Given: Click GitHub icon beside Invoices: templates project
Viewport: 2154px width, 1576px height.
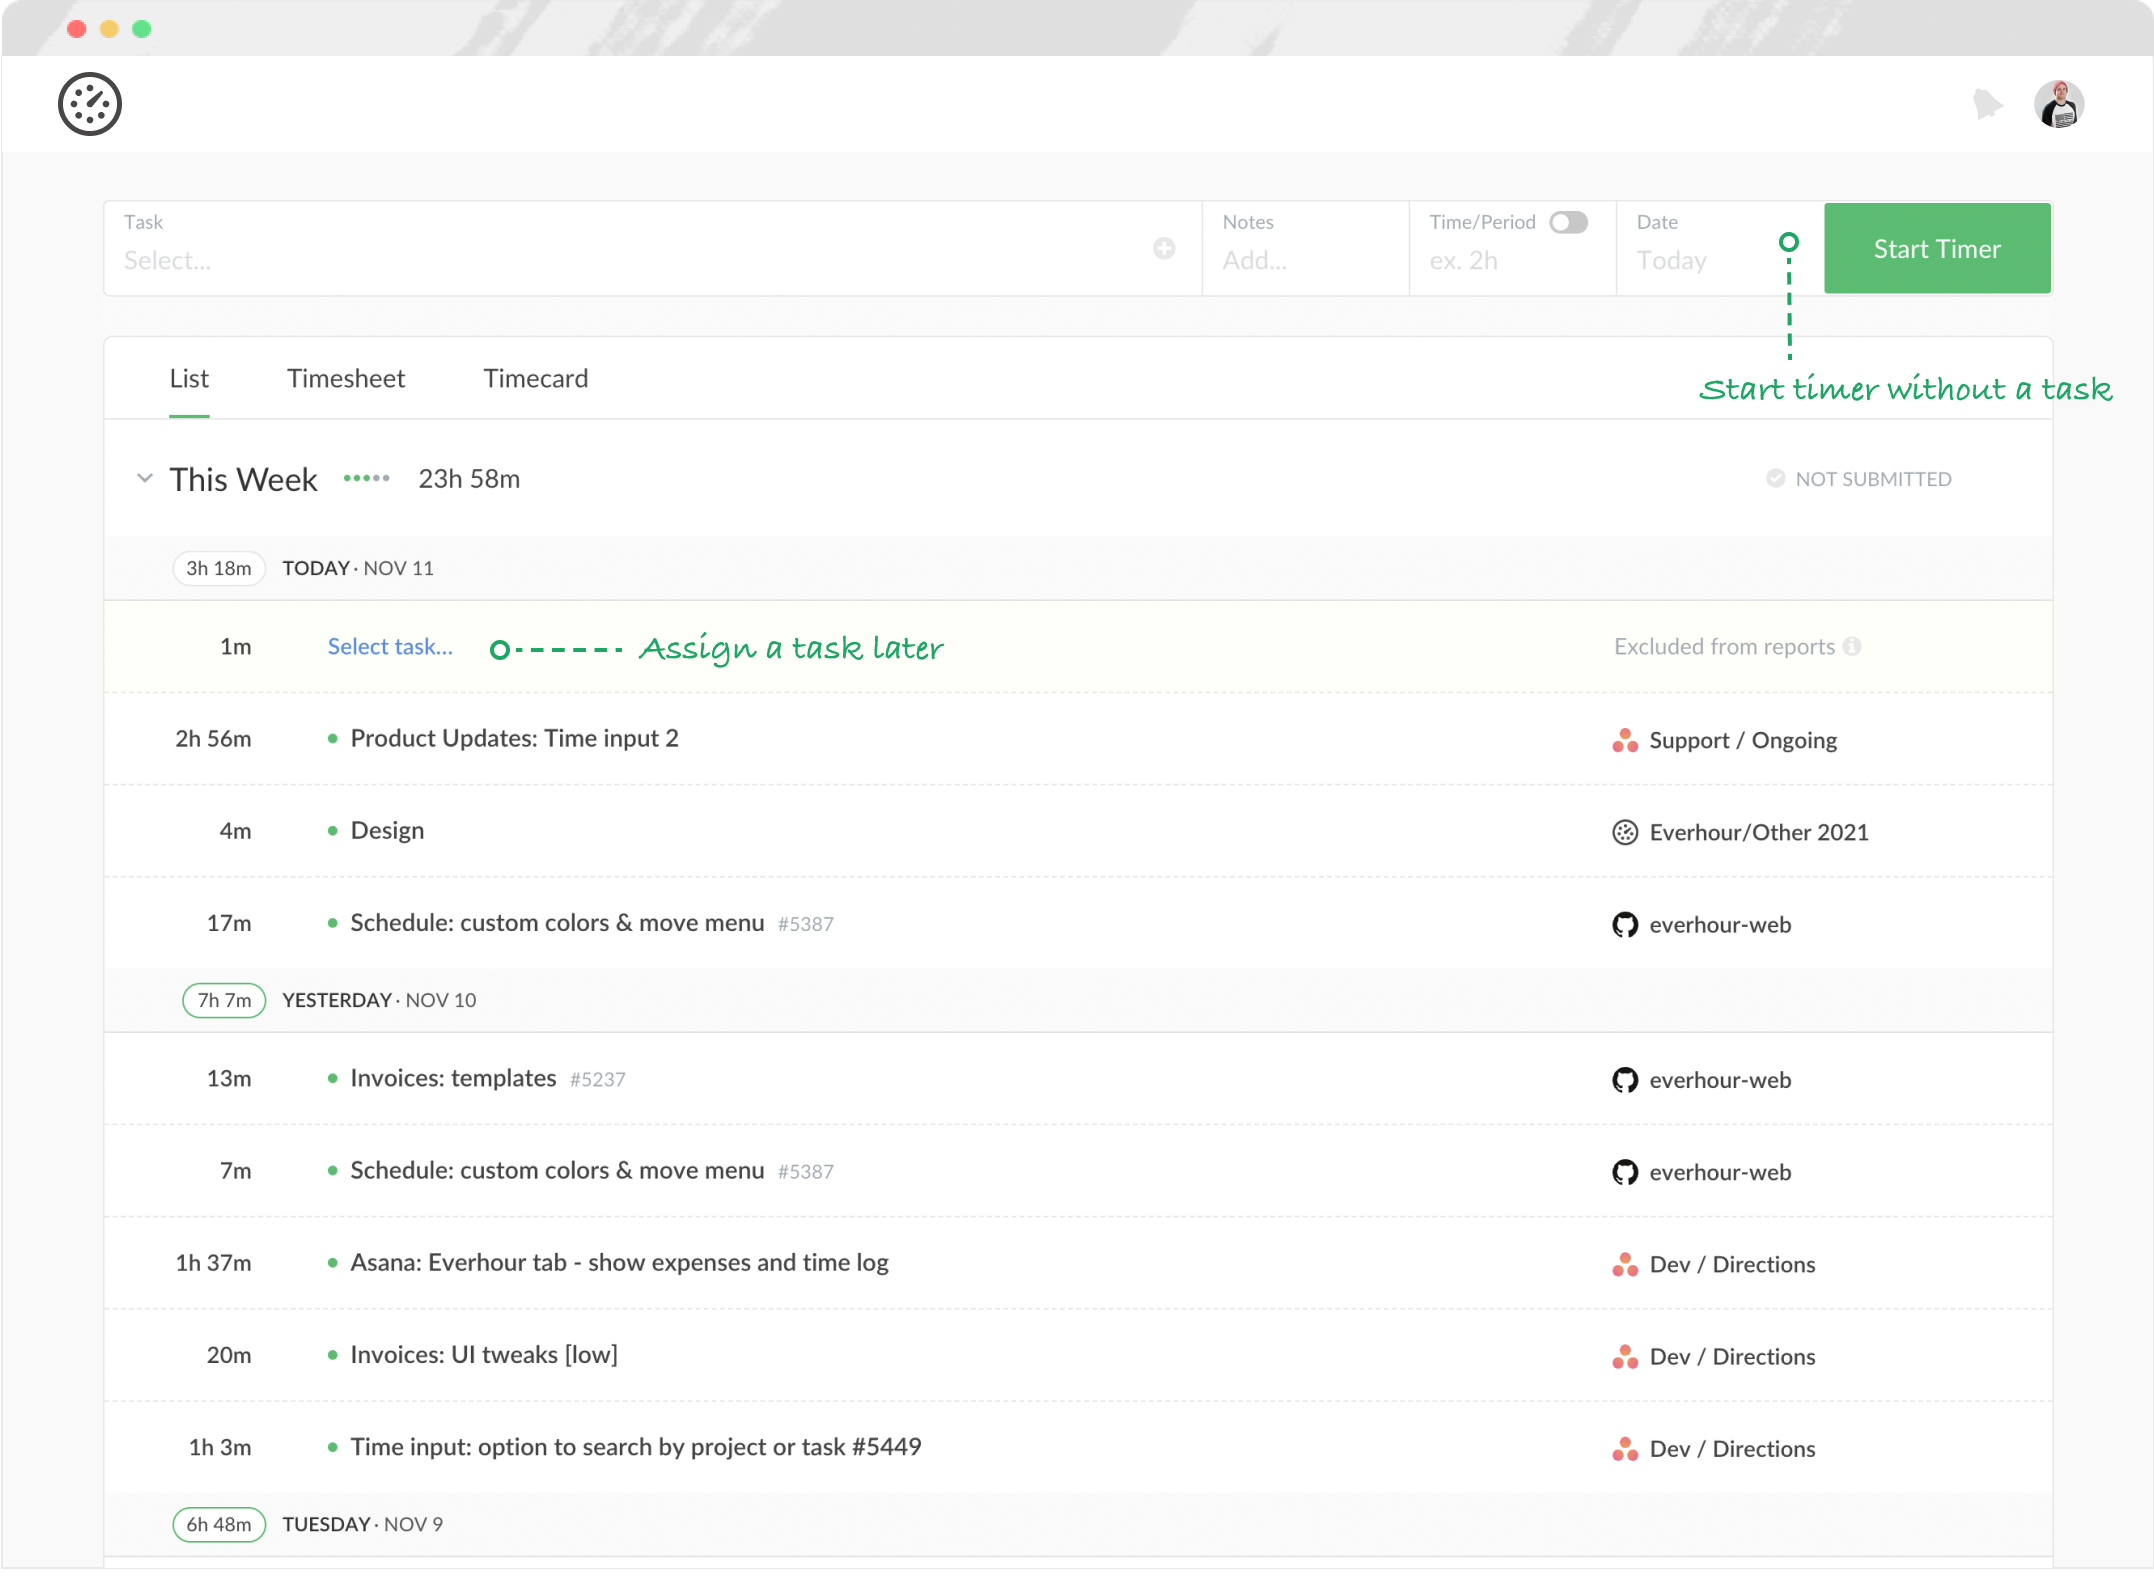Looking at the screenshot, I should point(1625,1080).
